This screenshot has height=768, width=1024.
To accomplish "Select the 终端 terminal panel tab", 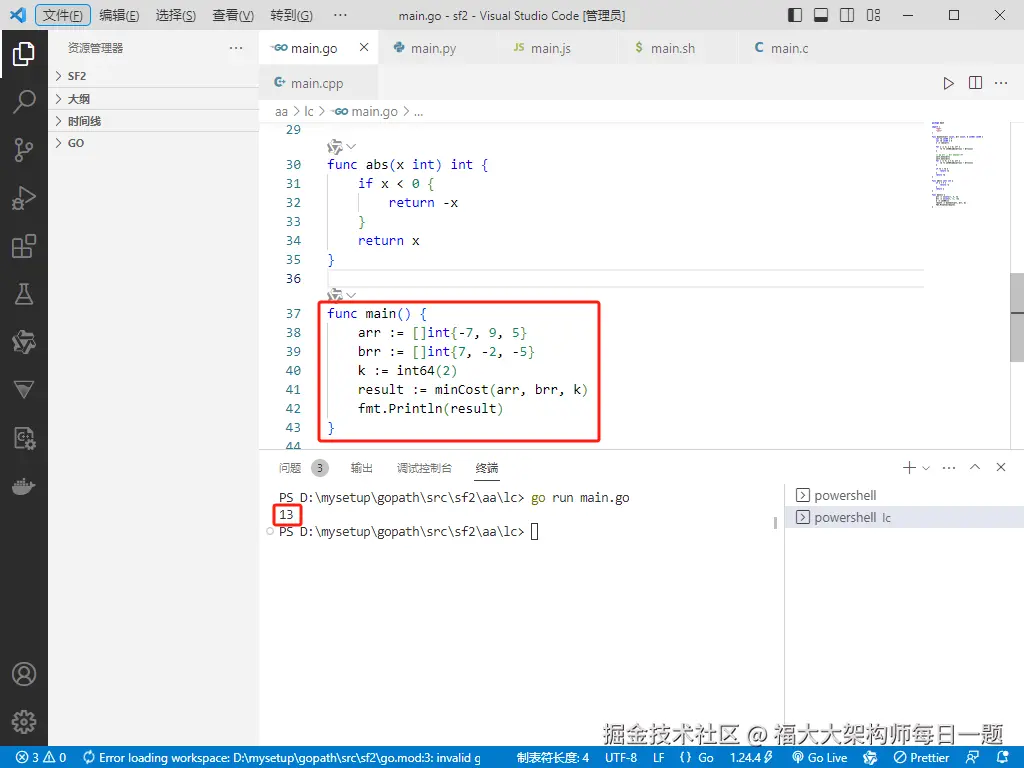I will coord(487,468).
